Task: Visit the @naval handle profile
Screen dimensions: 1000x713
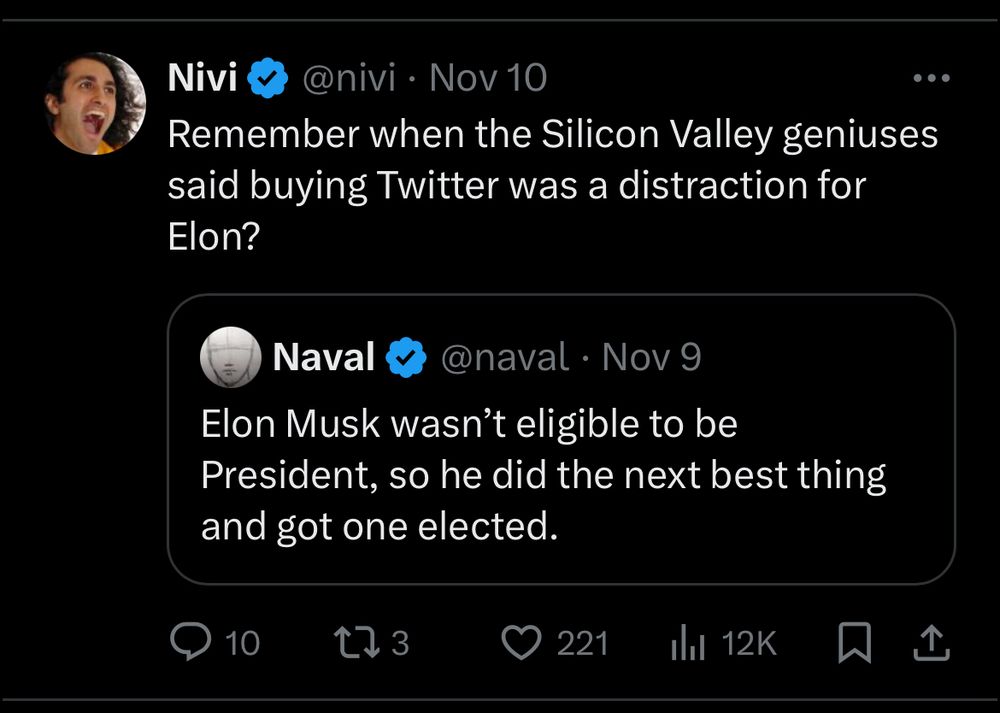Action: pos(503,357)
